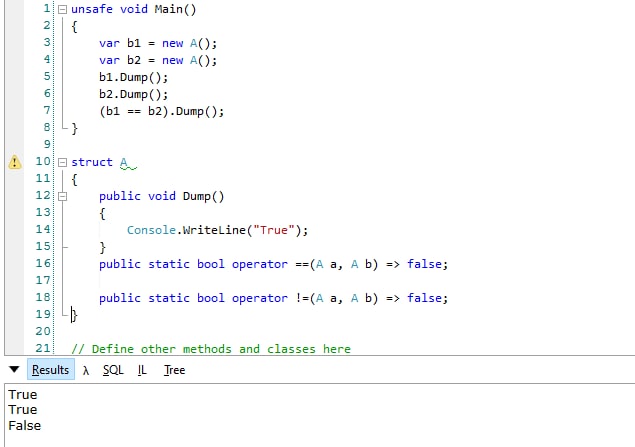The height and width of the screenshot is (447, 635).
Task: Collapse the Dump method fold marker
Action: [x=62, y=196]
